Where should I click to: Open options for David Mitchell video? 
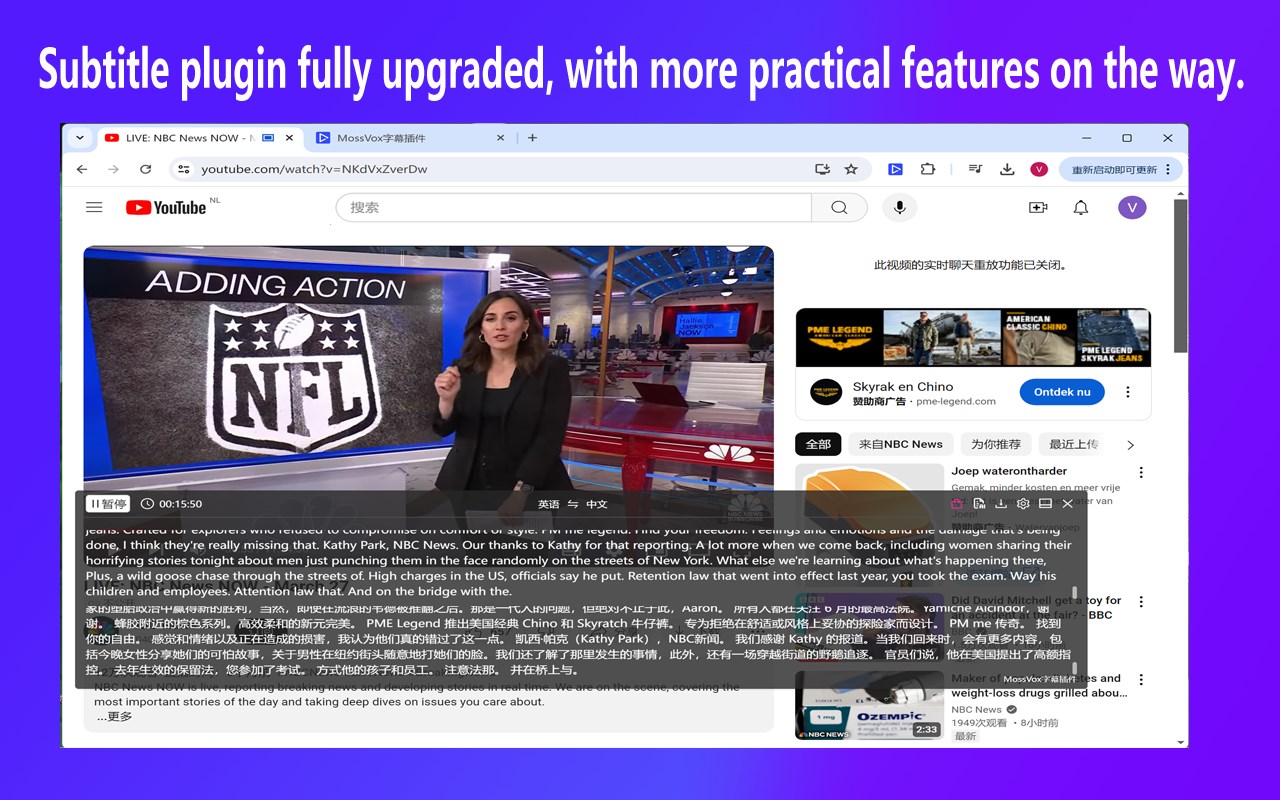click(x=1141, y=602)
